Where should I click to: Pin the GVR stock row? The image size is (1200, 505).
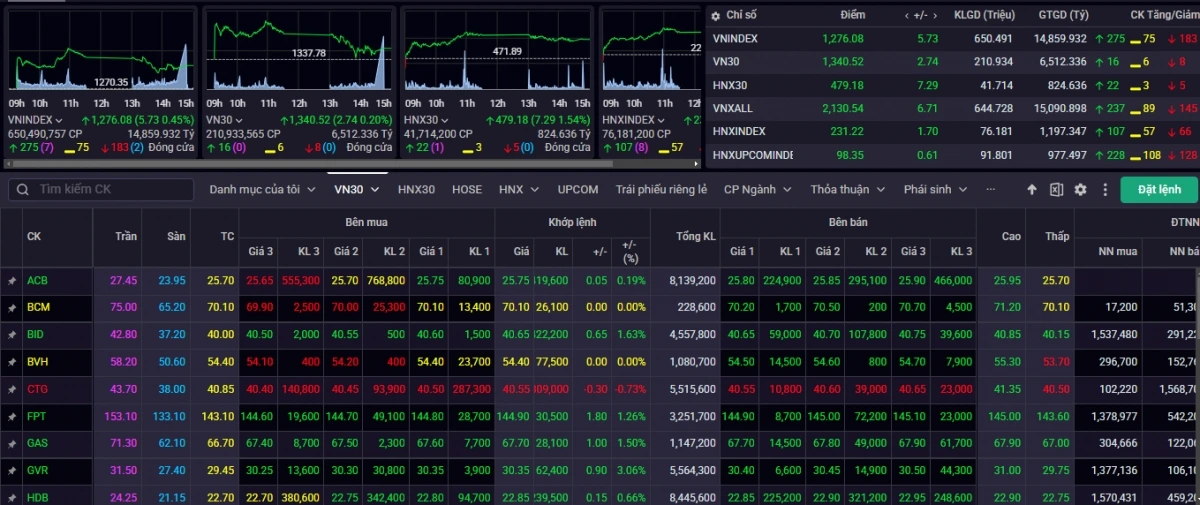[11, 470]
